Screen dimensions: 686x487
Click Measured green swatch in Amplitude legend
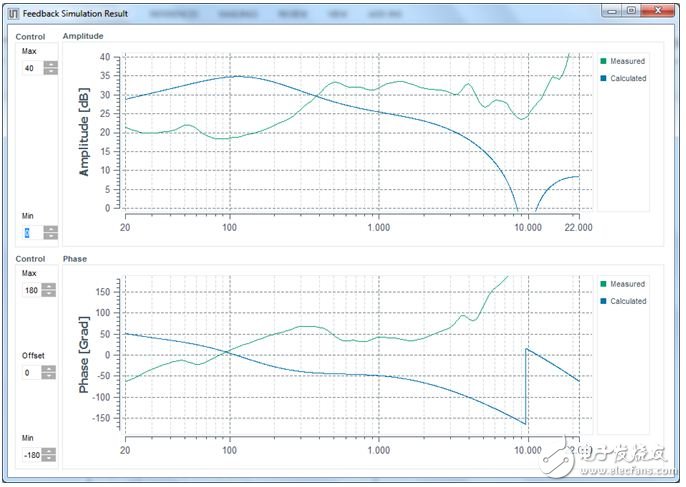pyautogui.click(x=604, y=61)
